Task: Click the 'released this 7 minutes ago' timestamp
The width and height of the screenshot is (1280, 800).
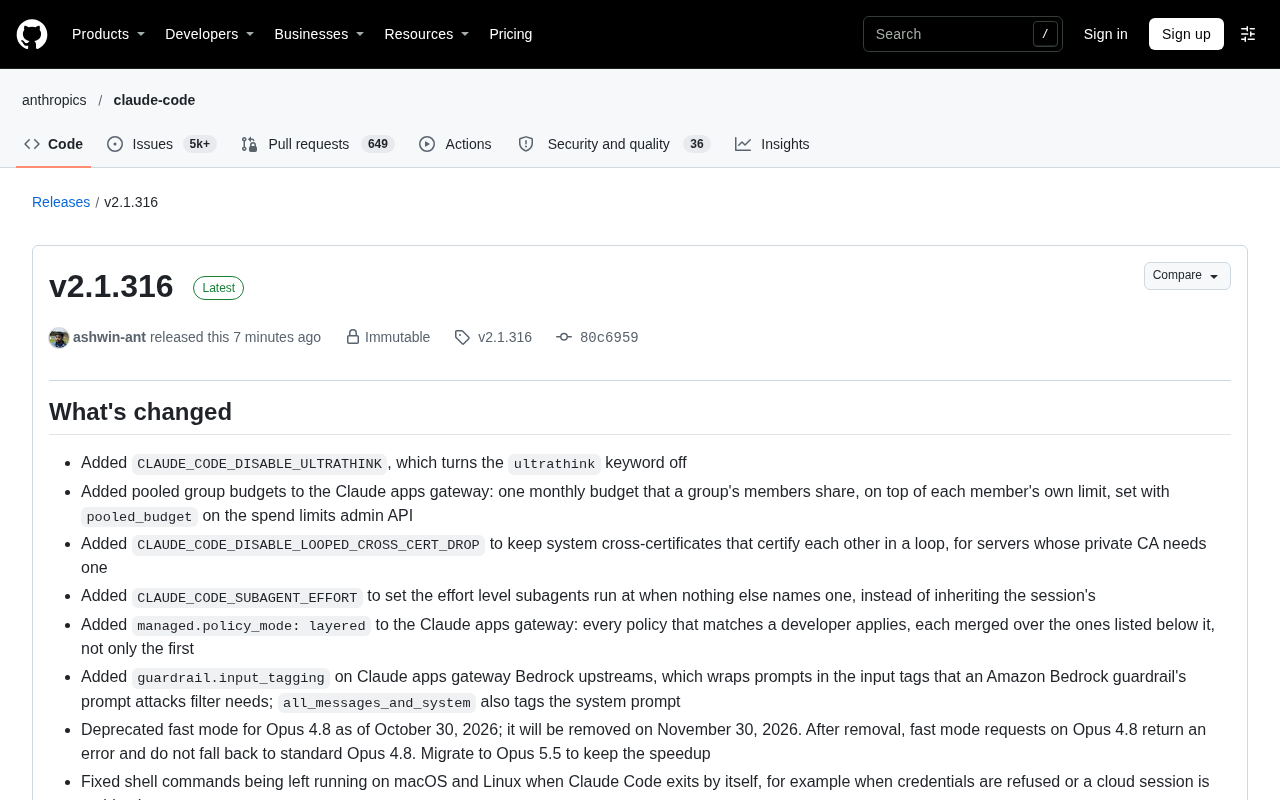Action: (x=235, y=337)
